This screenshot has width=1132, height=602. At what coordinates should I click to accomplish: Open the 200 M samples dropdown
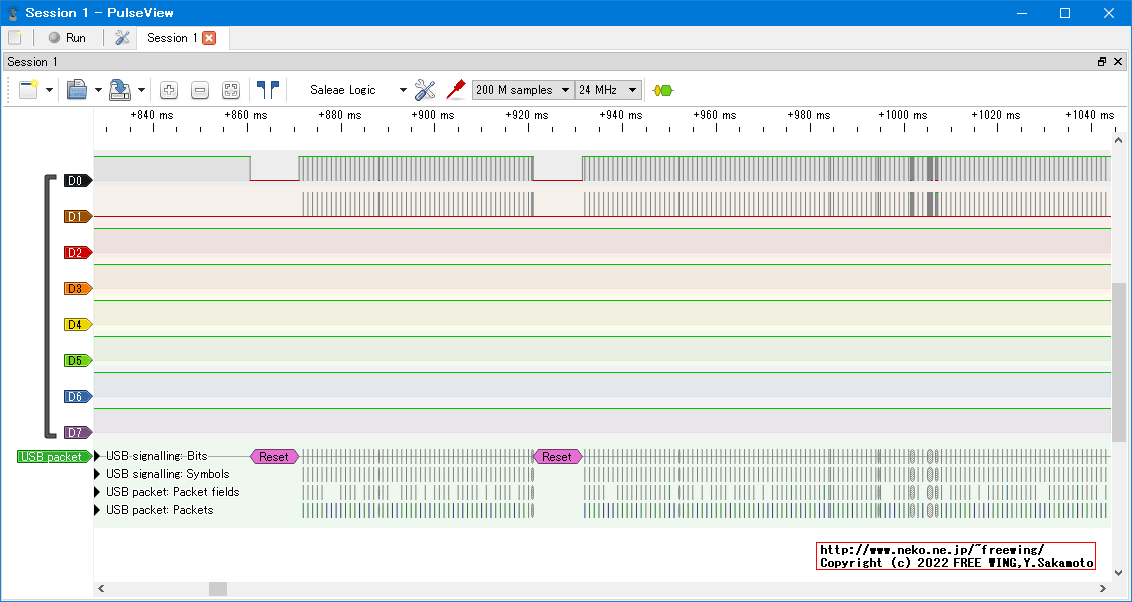[523, 90]
